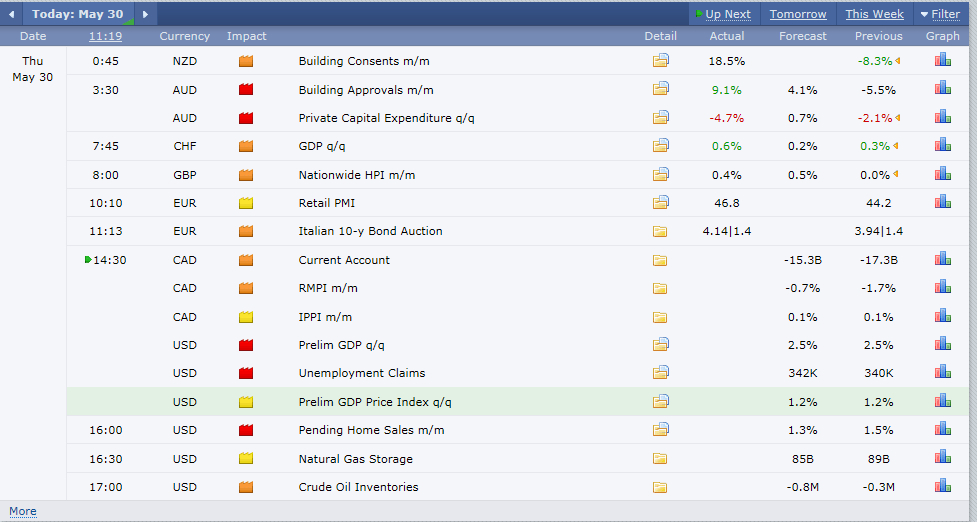The height and width of the screenshot is (522, 977).
Task: Click Crude Oil Inventories event name
Action: 358,487
